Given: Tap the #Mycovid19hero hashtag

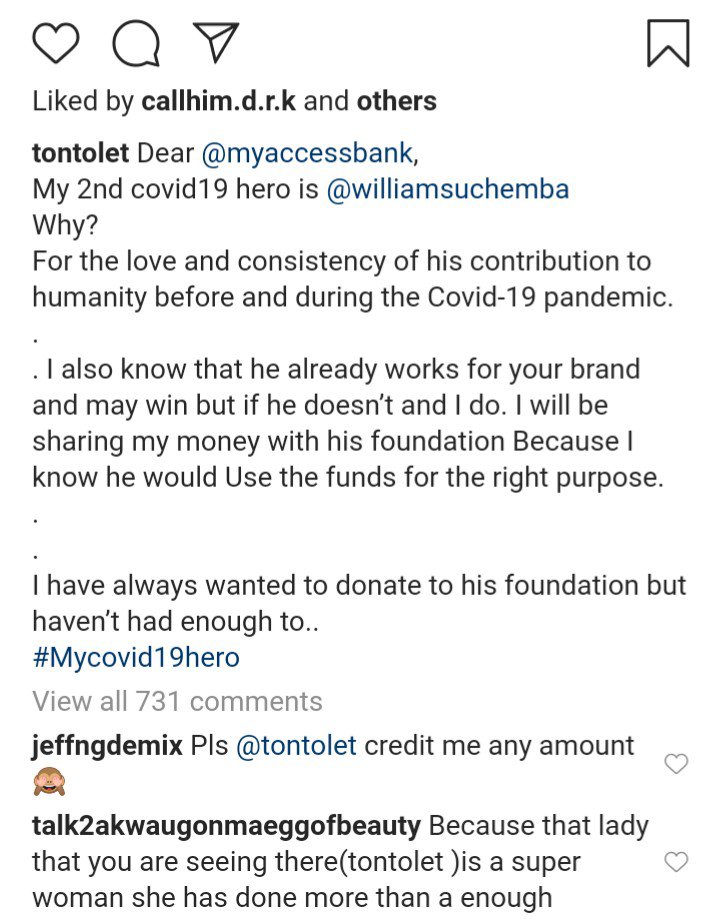Looking at the screenshot, I should click(x=136, y=657).
